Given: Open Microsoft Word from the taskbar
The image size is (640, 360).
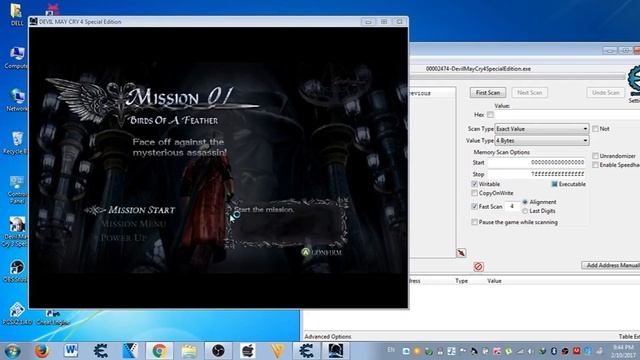Looking at the screenshot, I should 71,351.
